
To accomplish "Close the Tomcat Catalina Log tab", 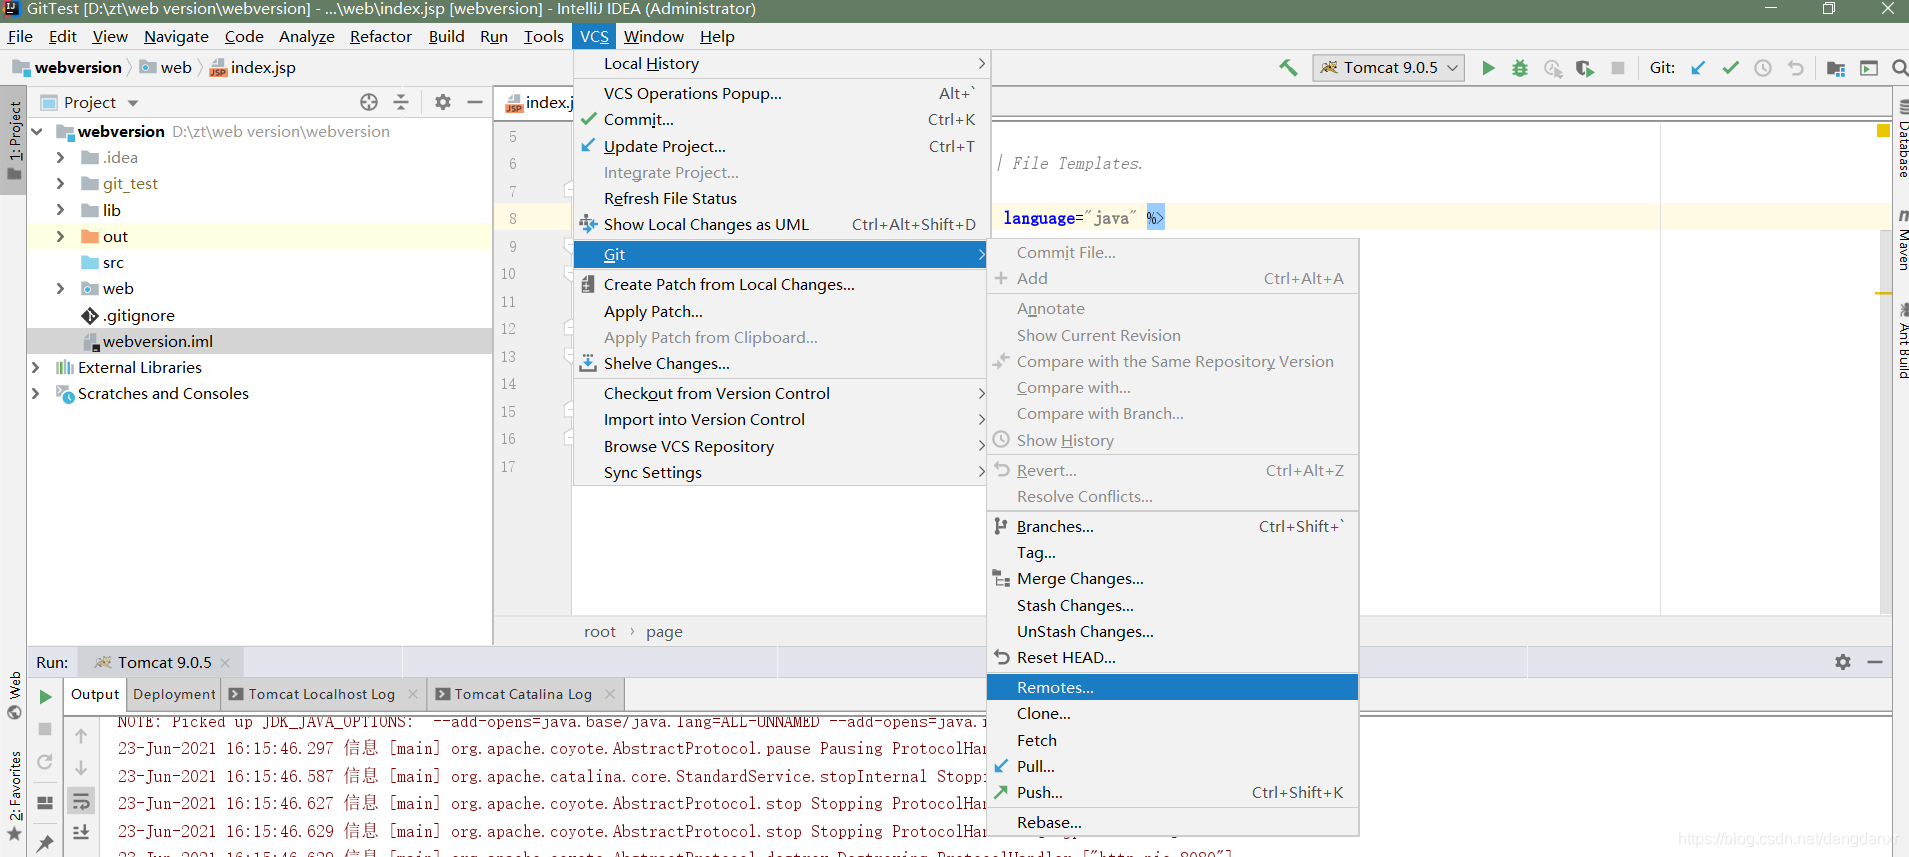I will point(609,694).
